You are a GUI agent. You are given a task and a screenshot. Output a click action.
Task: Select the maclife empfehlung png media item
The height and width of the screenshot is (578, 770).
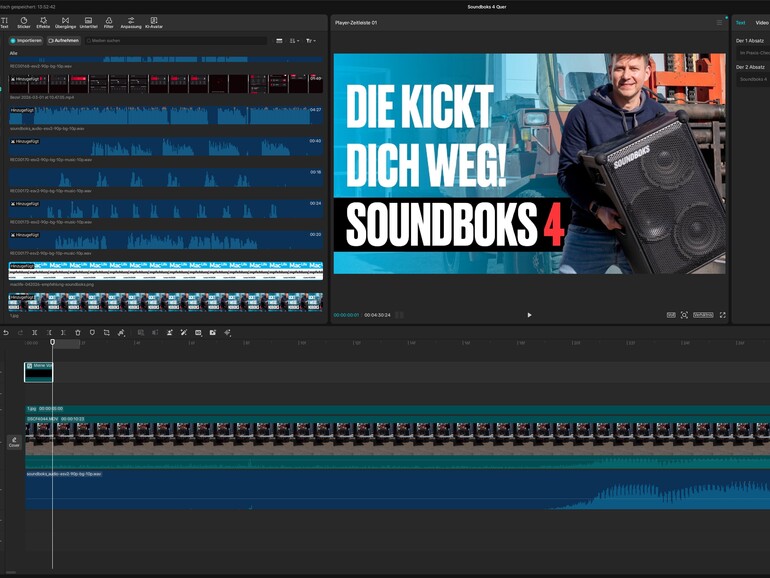click(x=166, y=271)
